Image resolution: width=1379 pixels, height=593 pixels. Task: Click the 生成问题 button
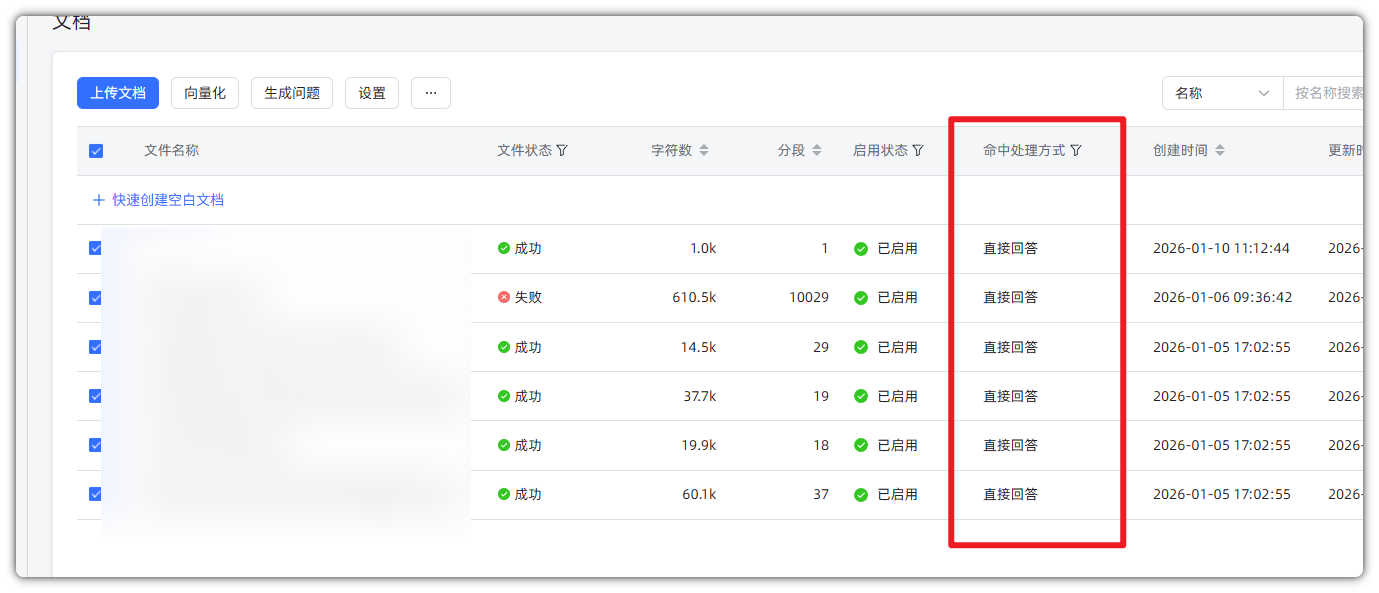(x=292, y=93)
